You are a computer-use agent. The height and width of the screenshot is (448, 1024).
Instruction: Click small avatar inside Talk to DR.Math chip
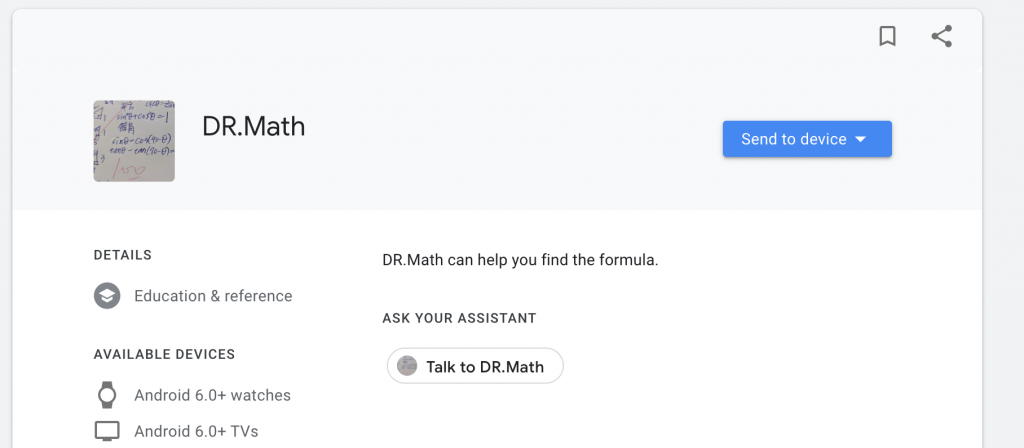point(407,366)
